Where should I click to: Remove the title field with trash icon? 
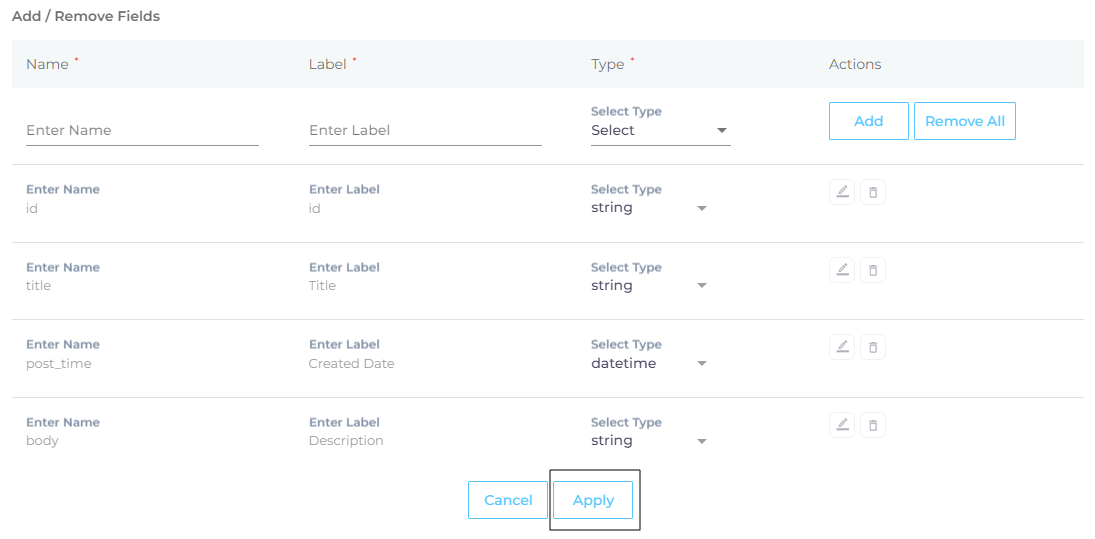coord(872,270)
